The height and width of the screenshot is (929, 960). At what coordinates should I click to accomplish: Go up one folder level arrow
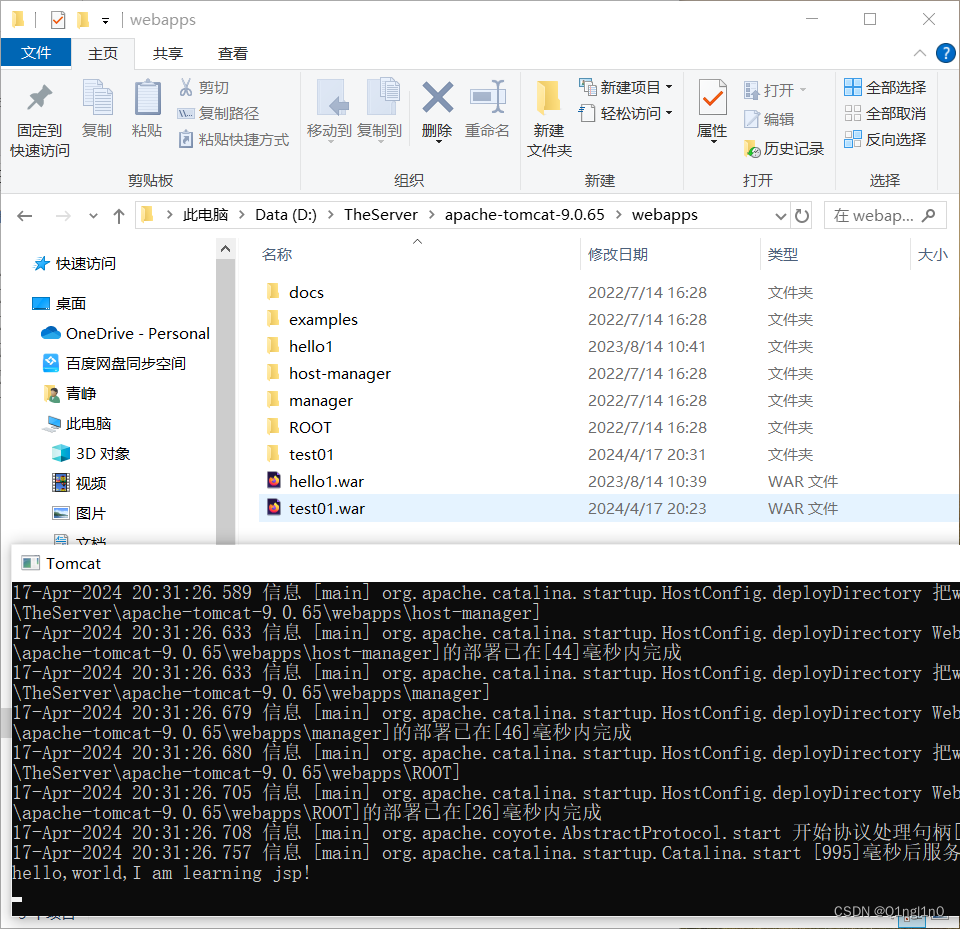pos(119,216)
